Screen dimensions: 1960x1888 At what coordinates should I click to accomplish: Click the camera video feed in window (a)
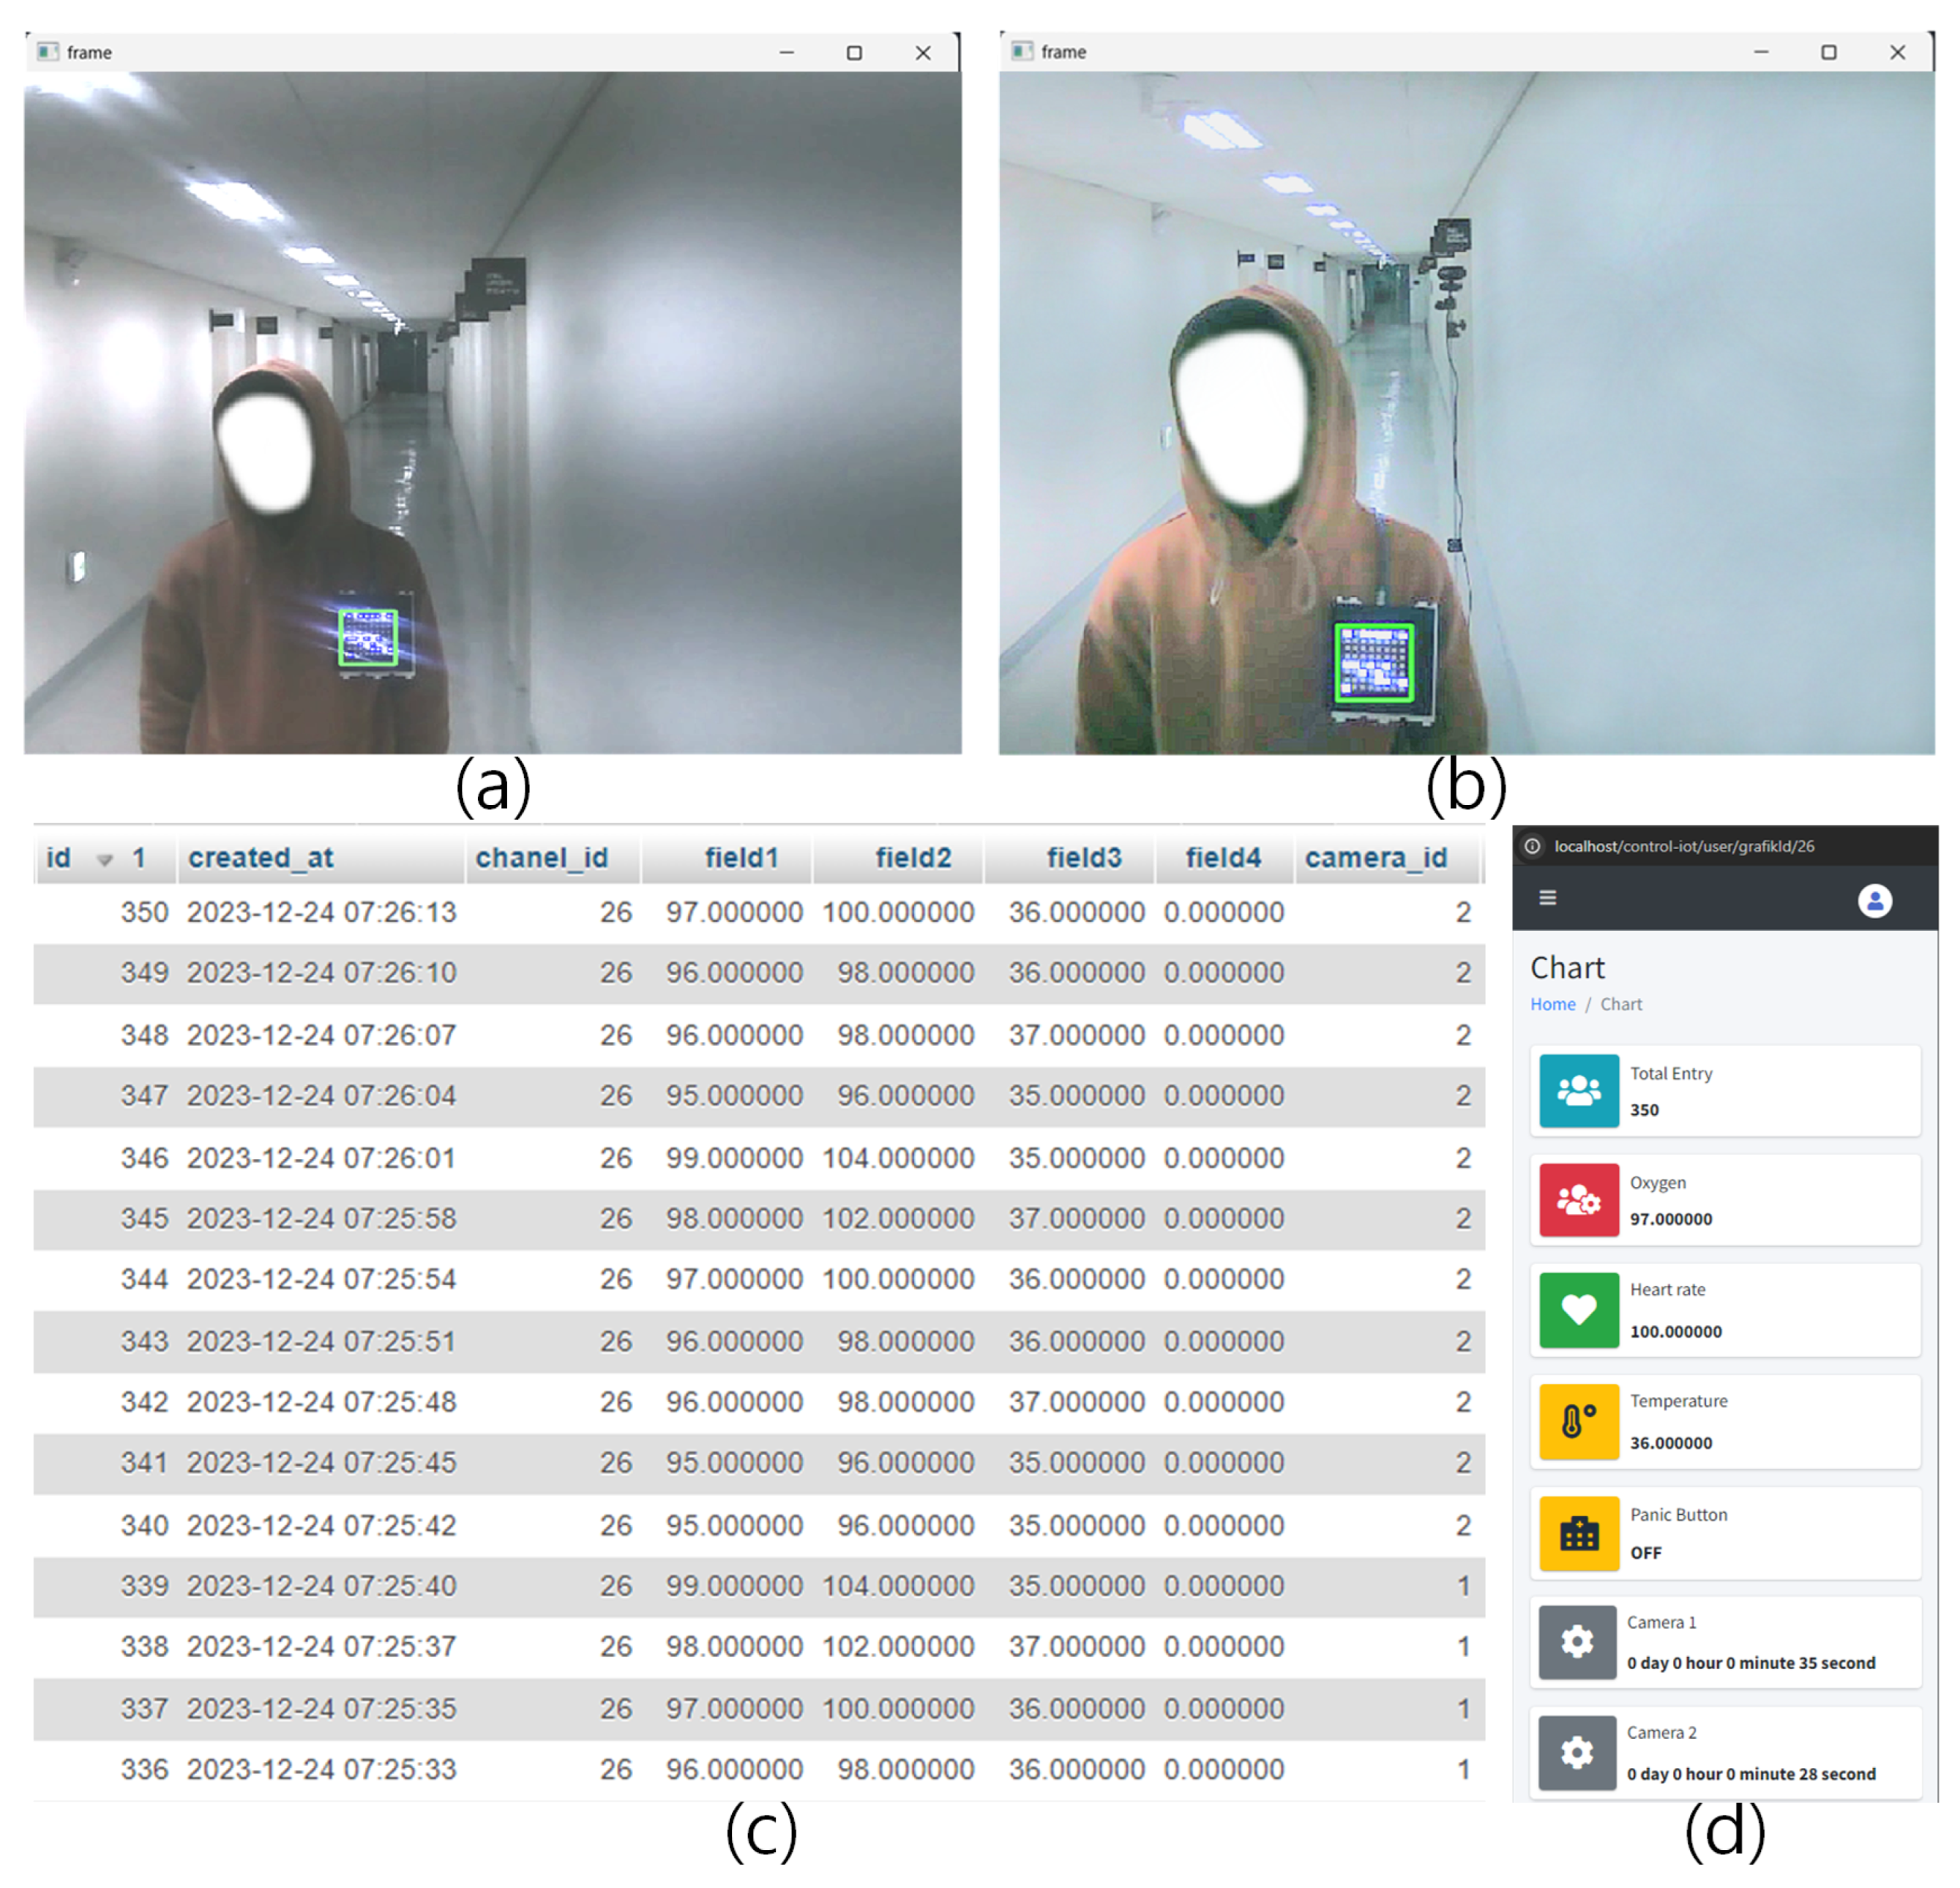click(493, 412)
